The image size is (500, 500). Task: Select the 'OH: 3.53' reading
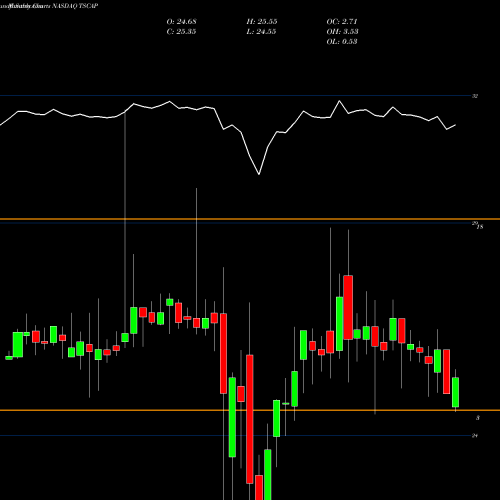[x=342, y=32]
